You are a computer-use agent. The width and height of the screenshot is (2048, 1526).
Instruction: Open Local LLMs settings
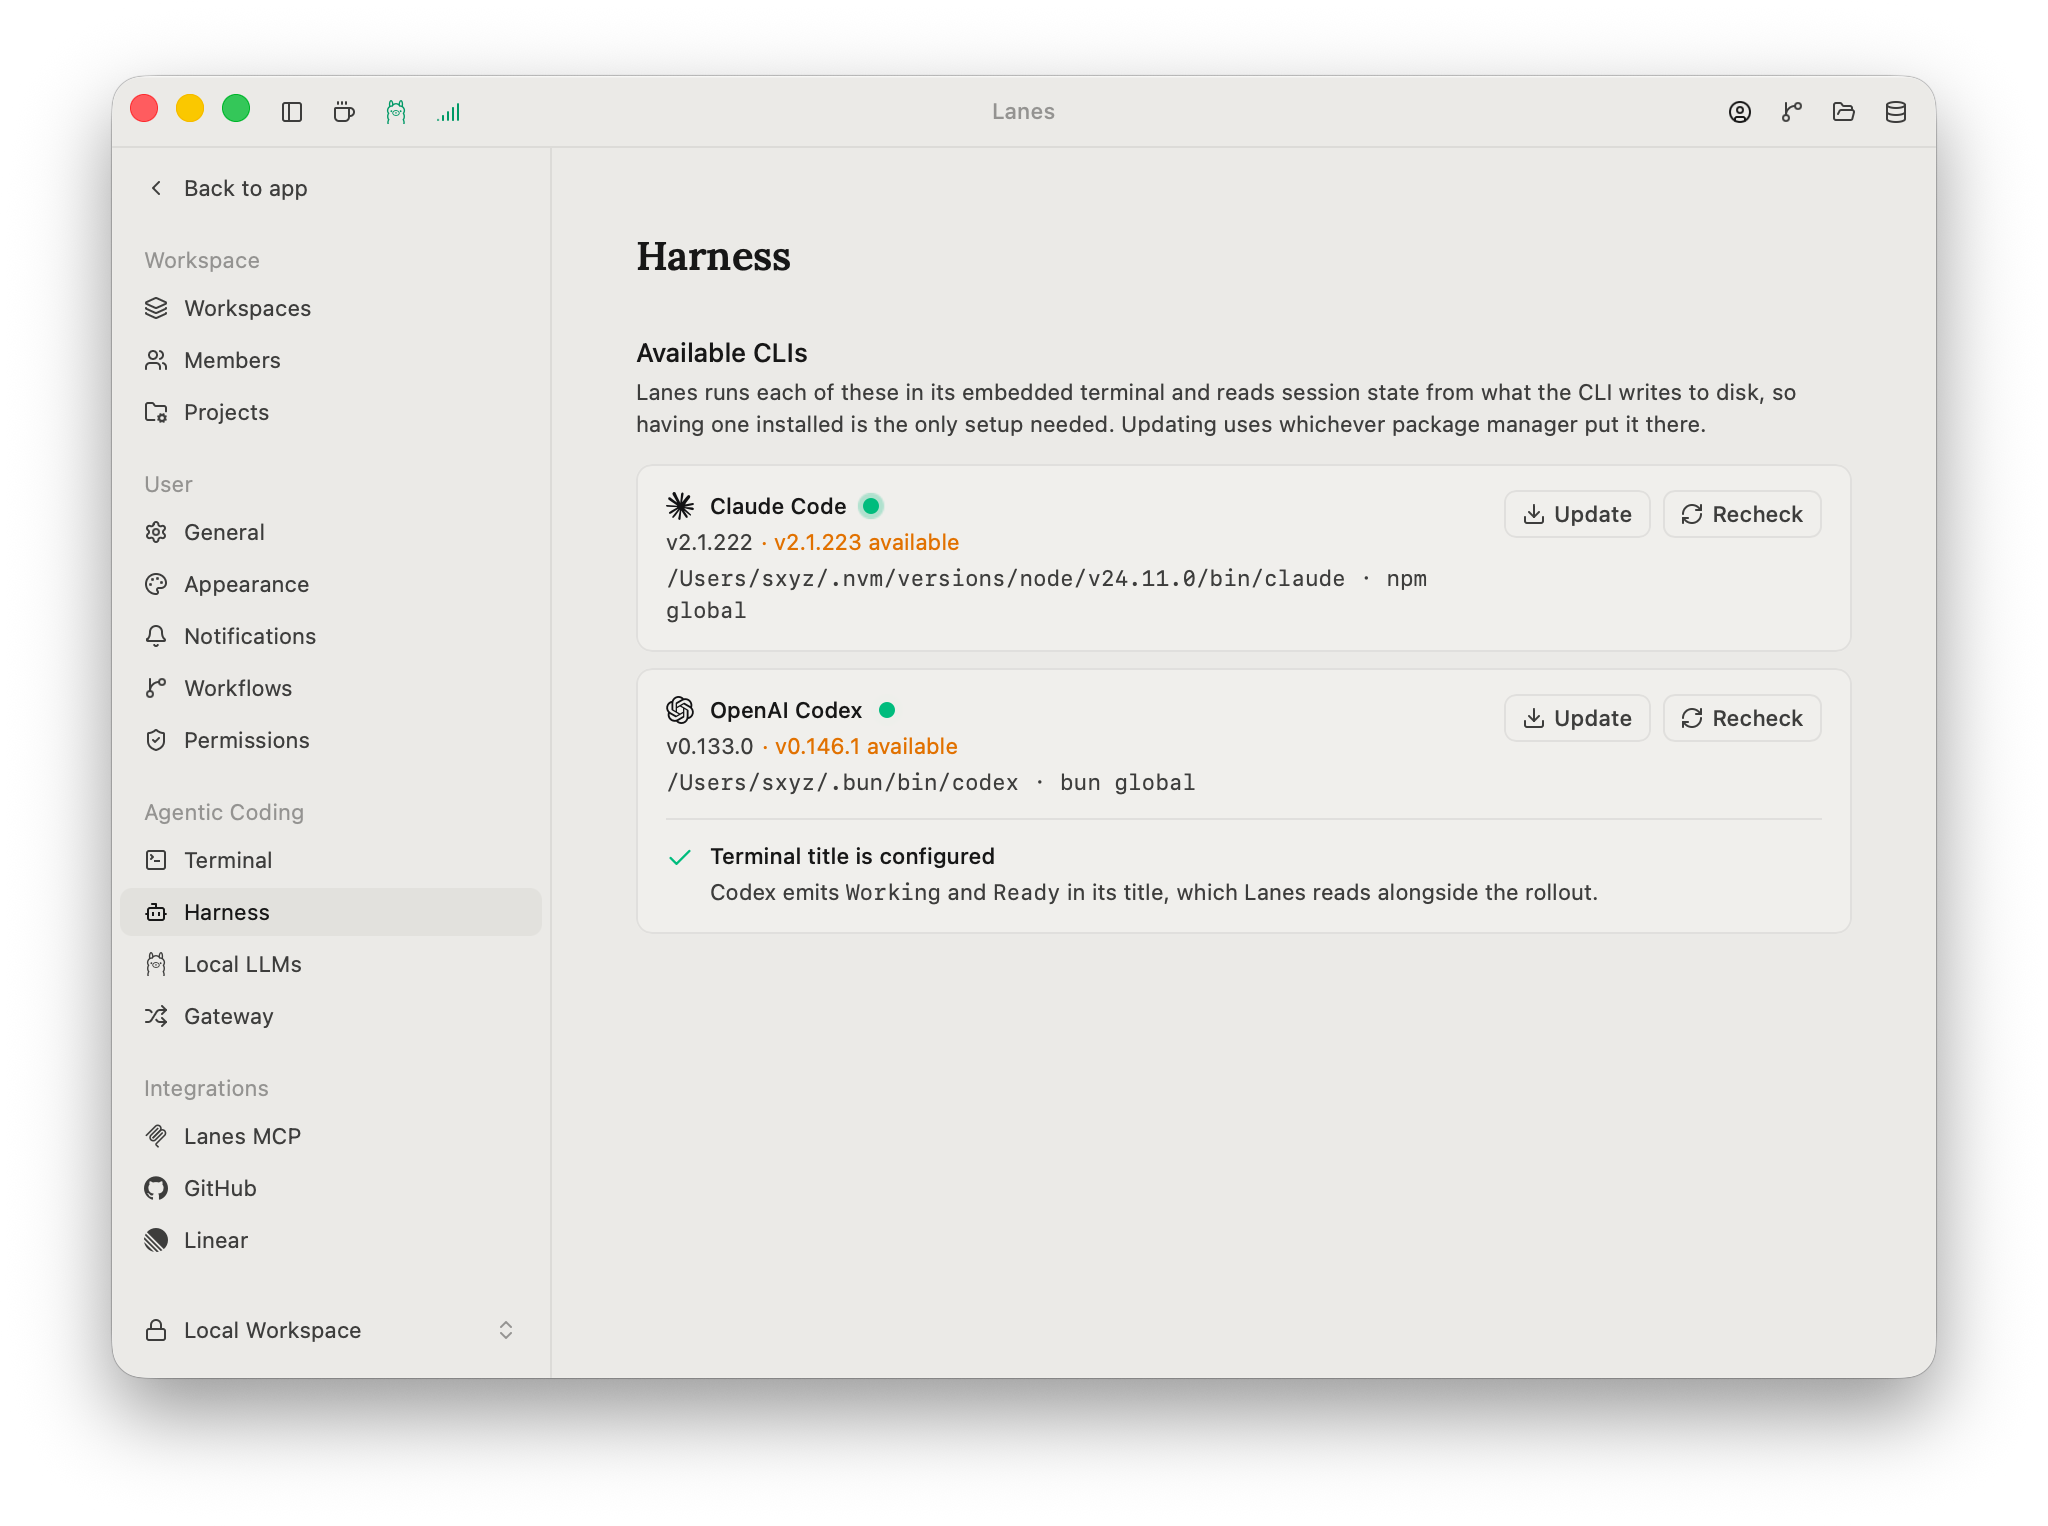pos(331,964)
